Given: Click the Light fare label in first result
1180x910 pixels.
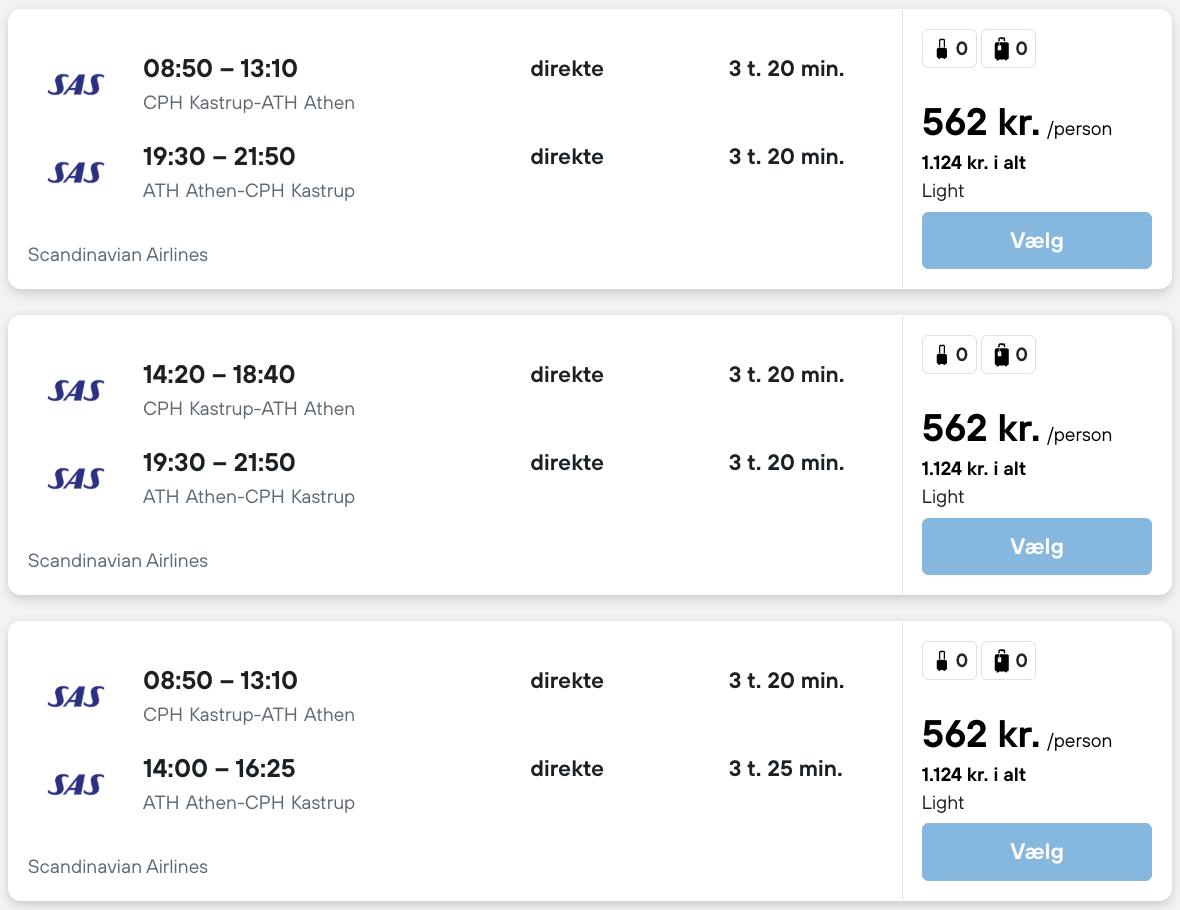Looking at the screenshot, I should (x=943, y=191).
